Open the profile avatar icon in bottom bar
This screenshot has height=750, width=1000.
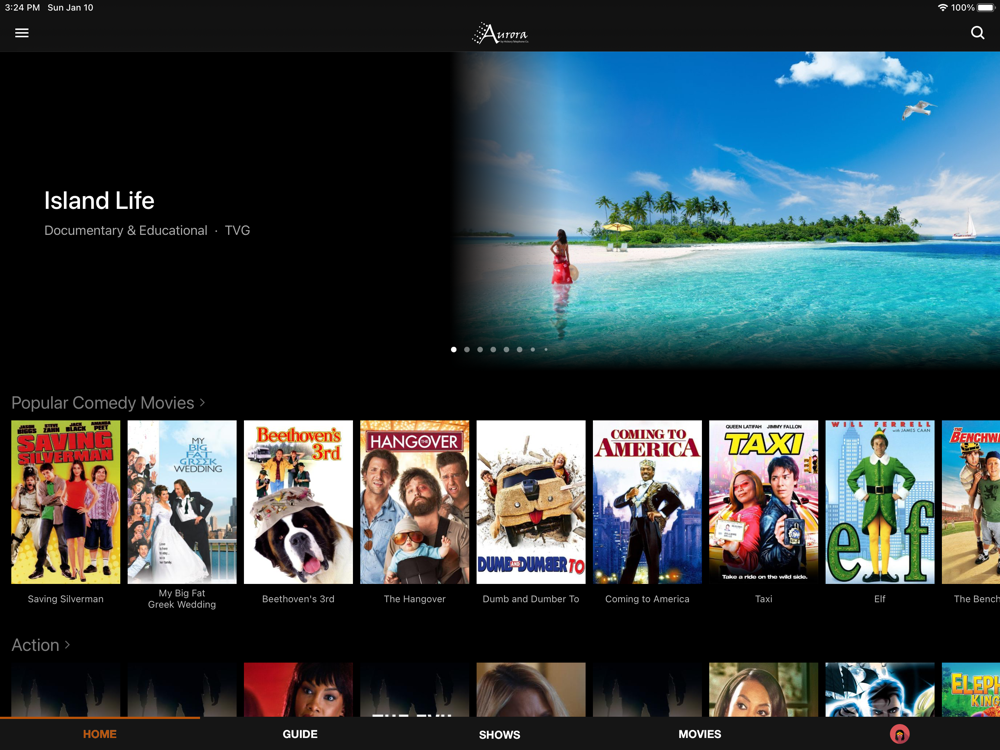coord(899,735)
